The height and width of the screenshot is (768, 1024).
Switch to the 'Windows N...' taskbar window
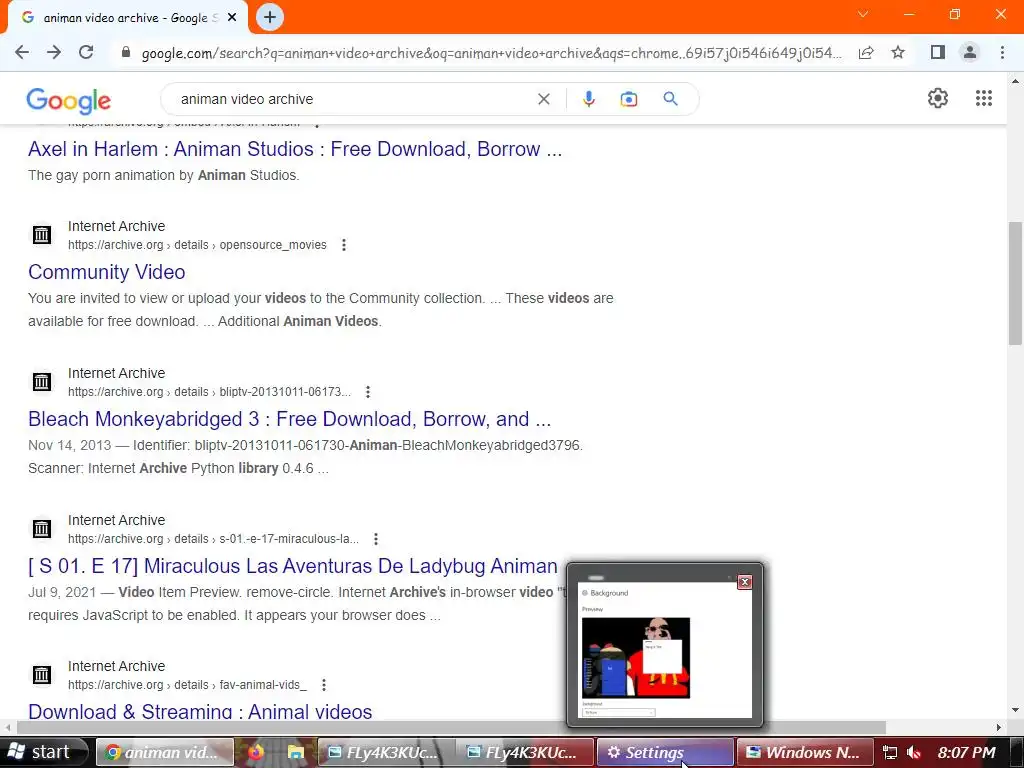805,752
